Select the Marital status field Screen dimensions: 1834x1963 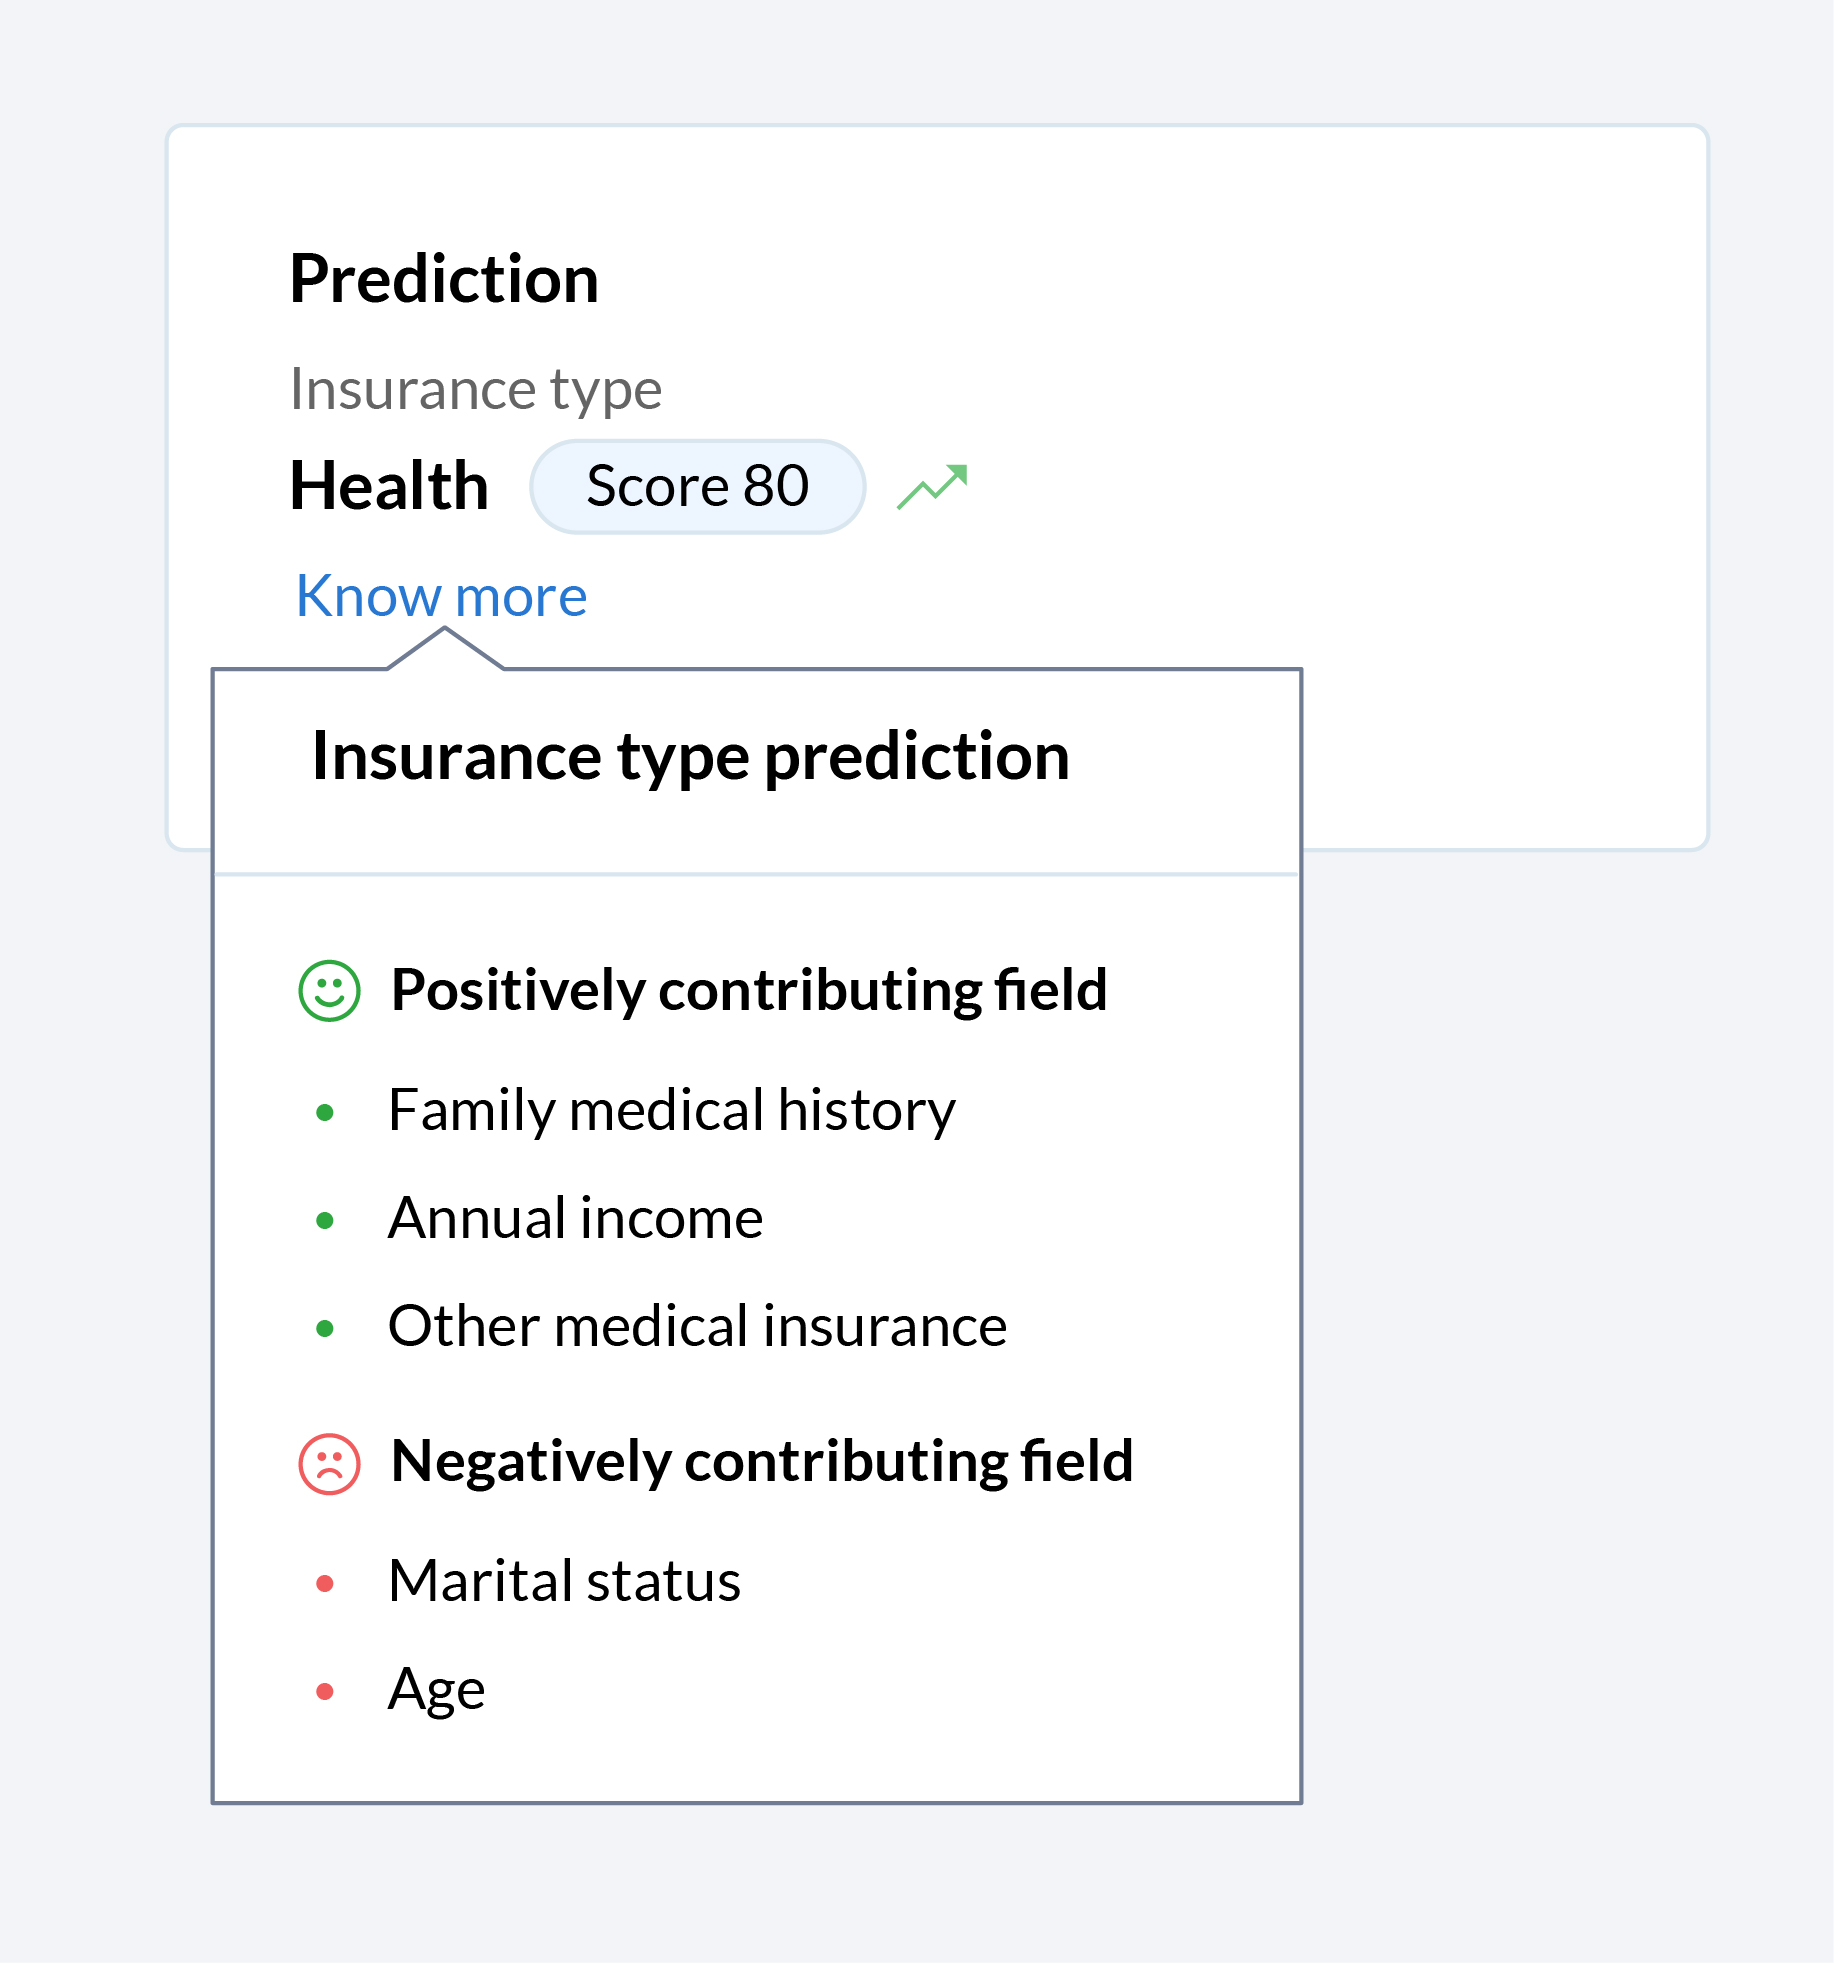coord(564,1581)
